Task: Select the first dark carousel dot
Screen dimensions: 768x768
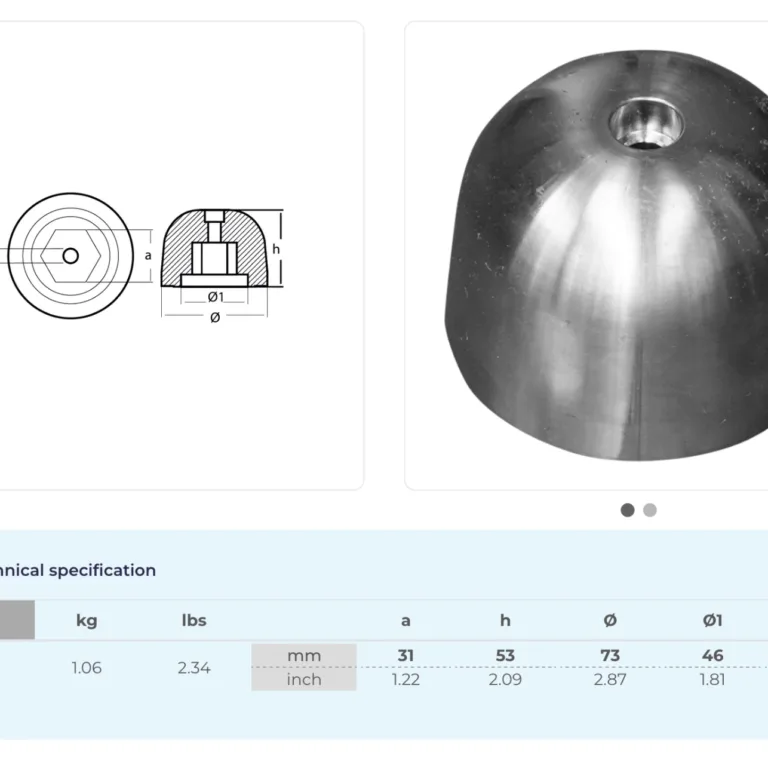Action: pos(627,510)
